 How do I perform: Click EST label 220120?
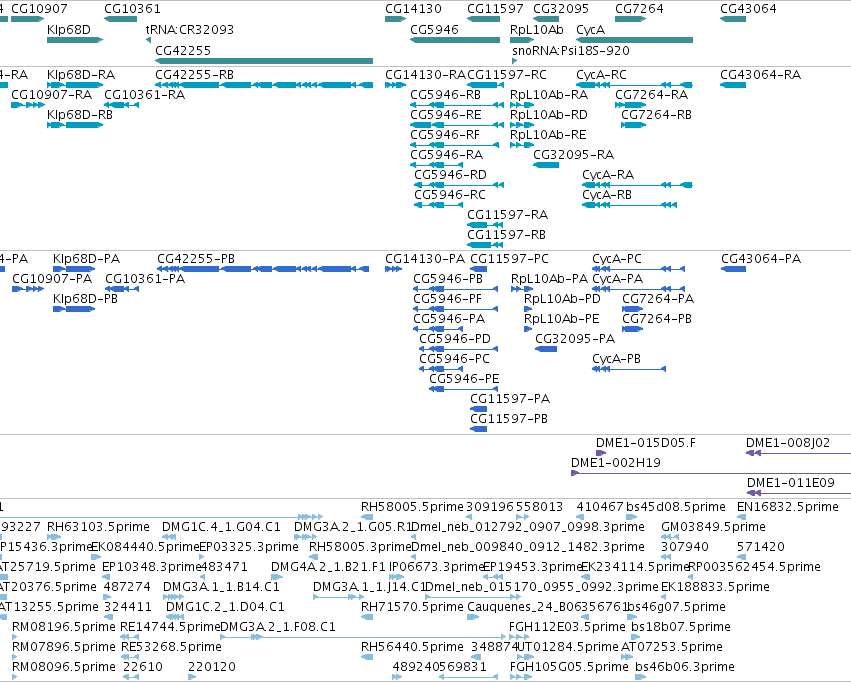click(x=212, y=667)
